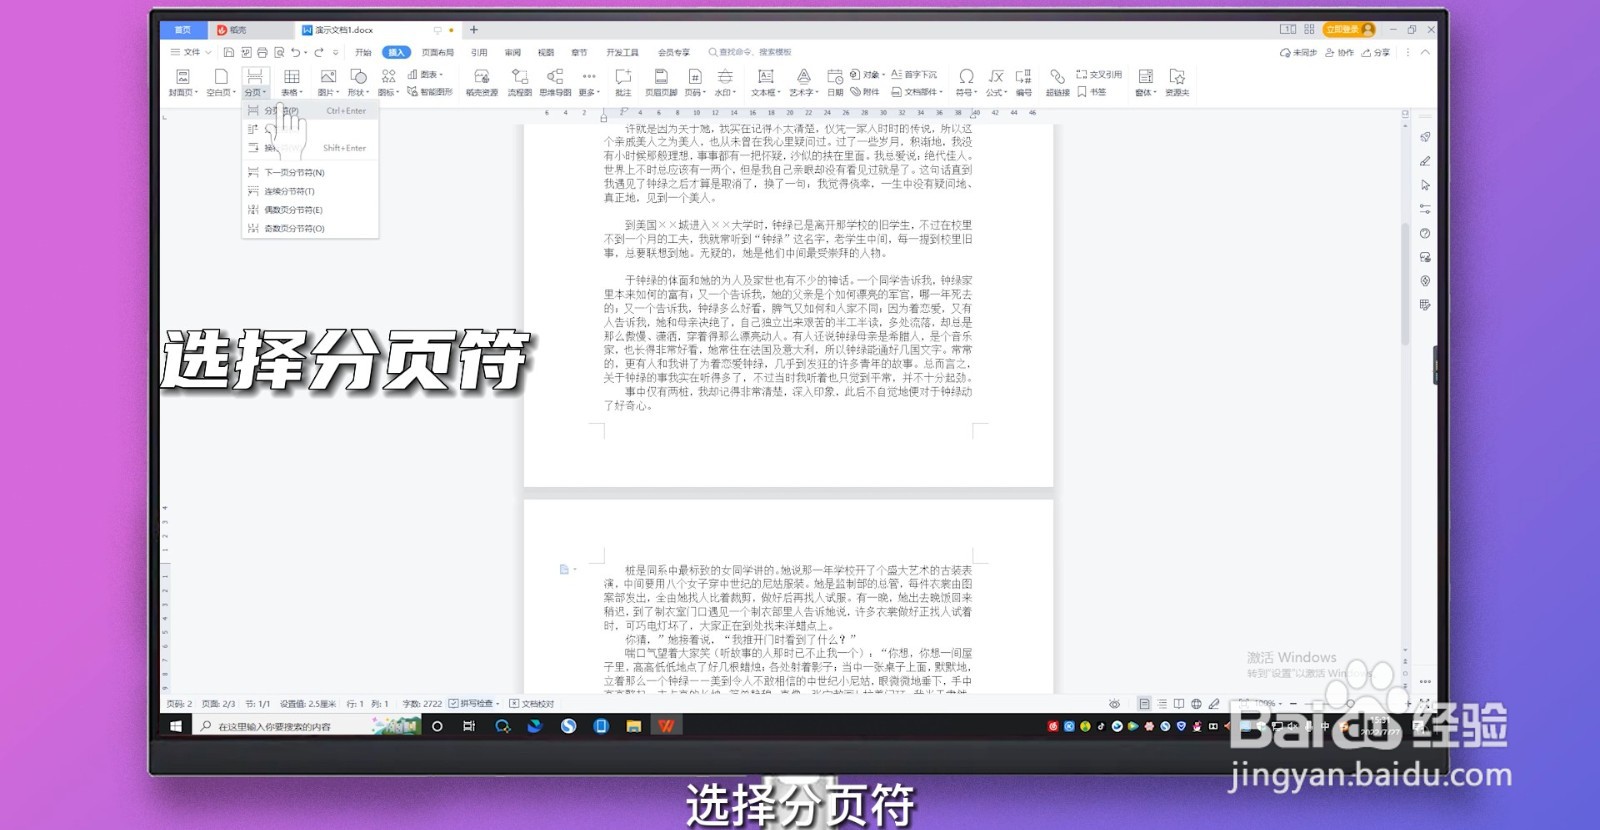Open 文档部件 document parts

click(x=916, y=91)
